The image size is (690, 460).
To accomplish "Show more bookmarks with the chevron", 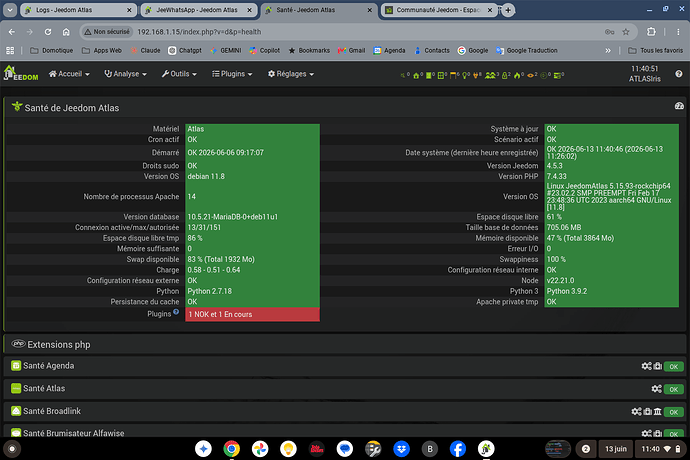I will [x=608, y=51].
